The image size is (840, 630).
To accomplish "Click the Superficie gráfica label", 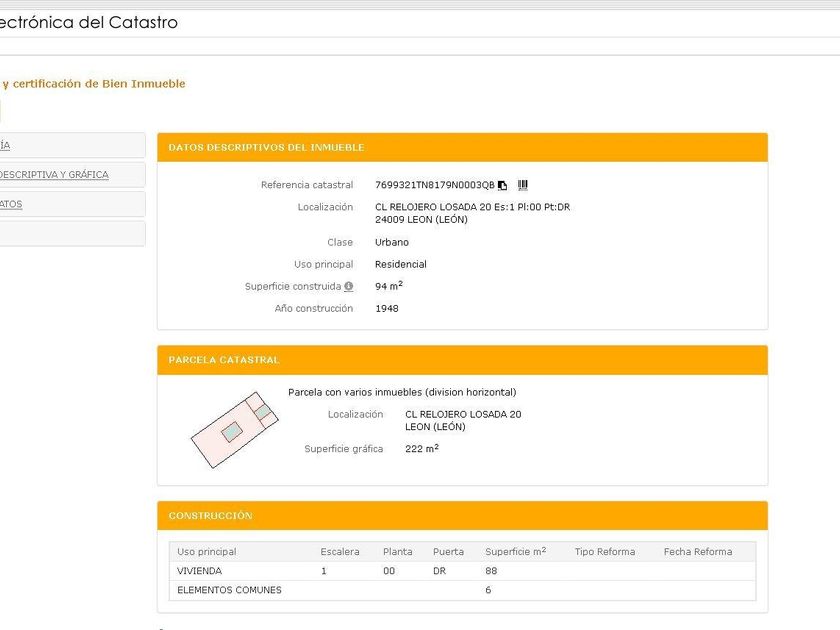I will coord(343,449).
